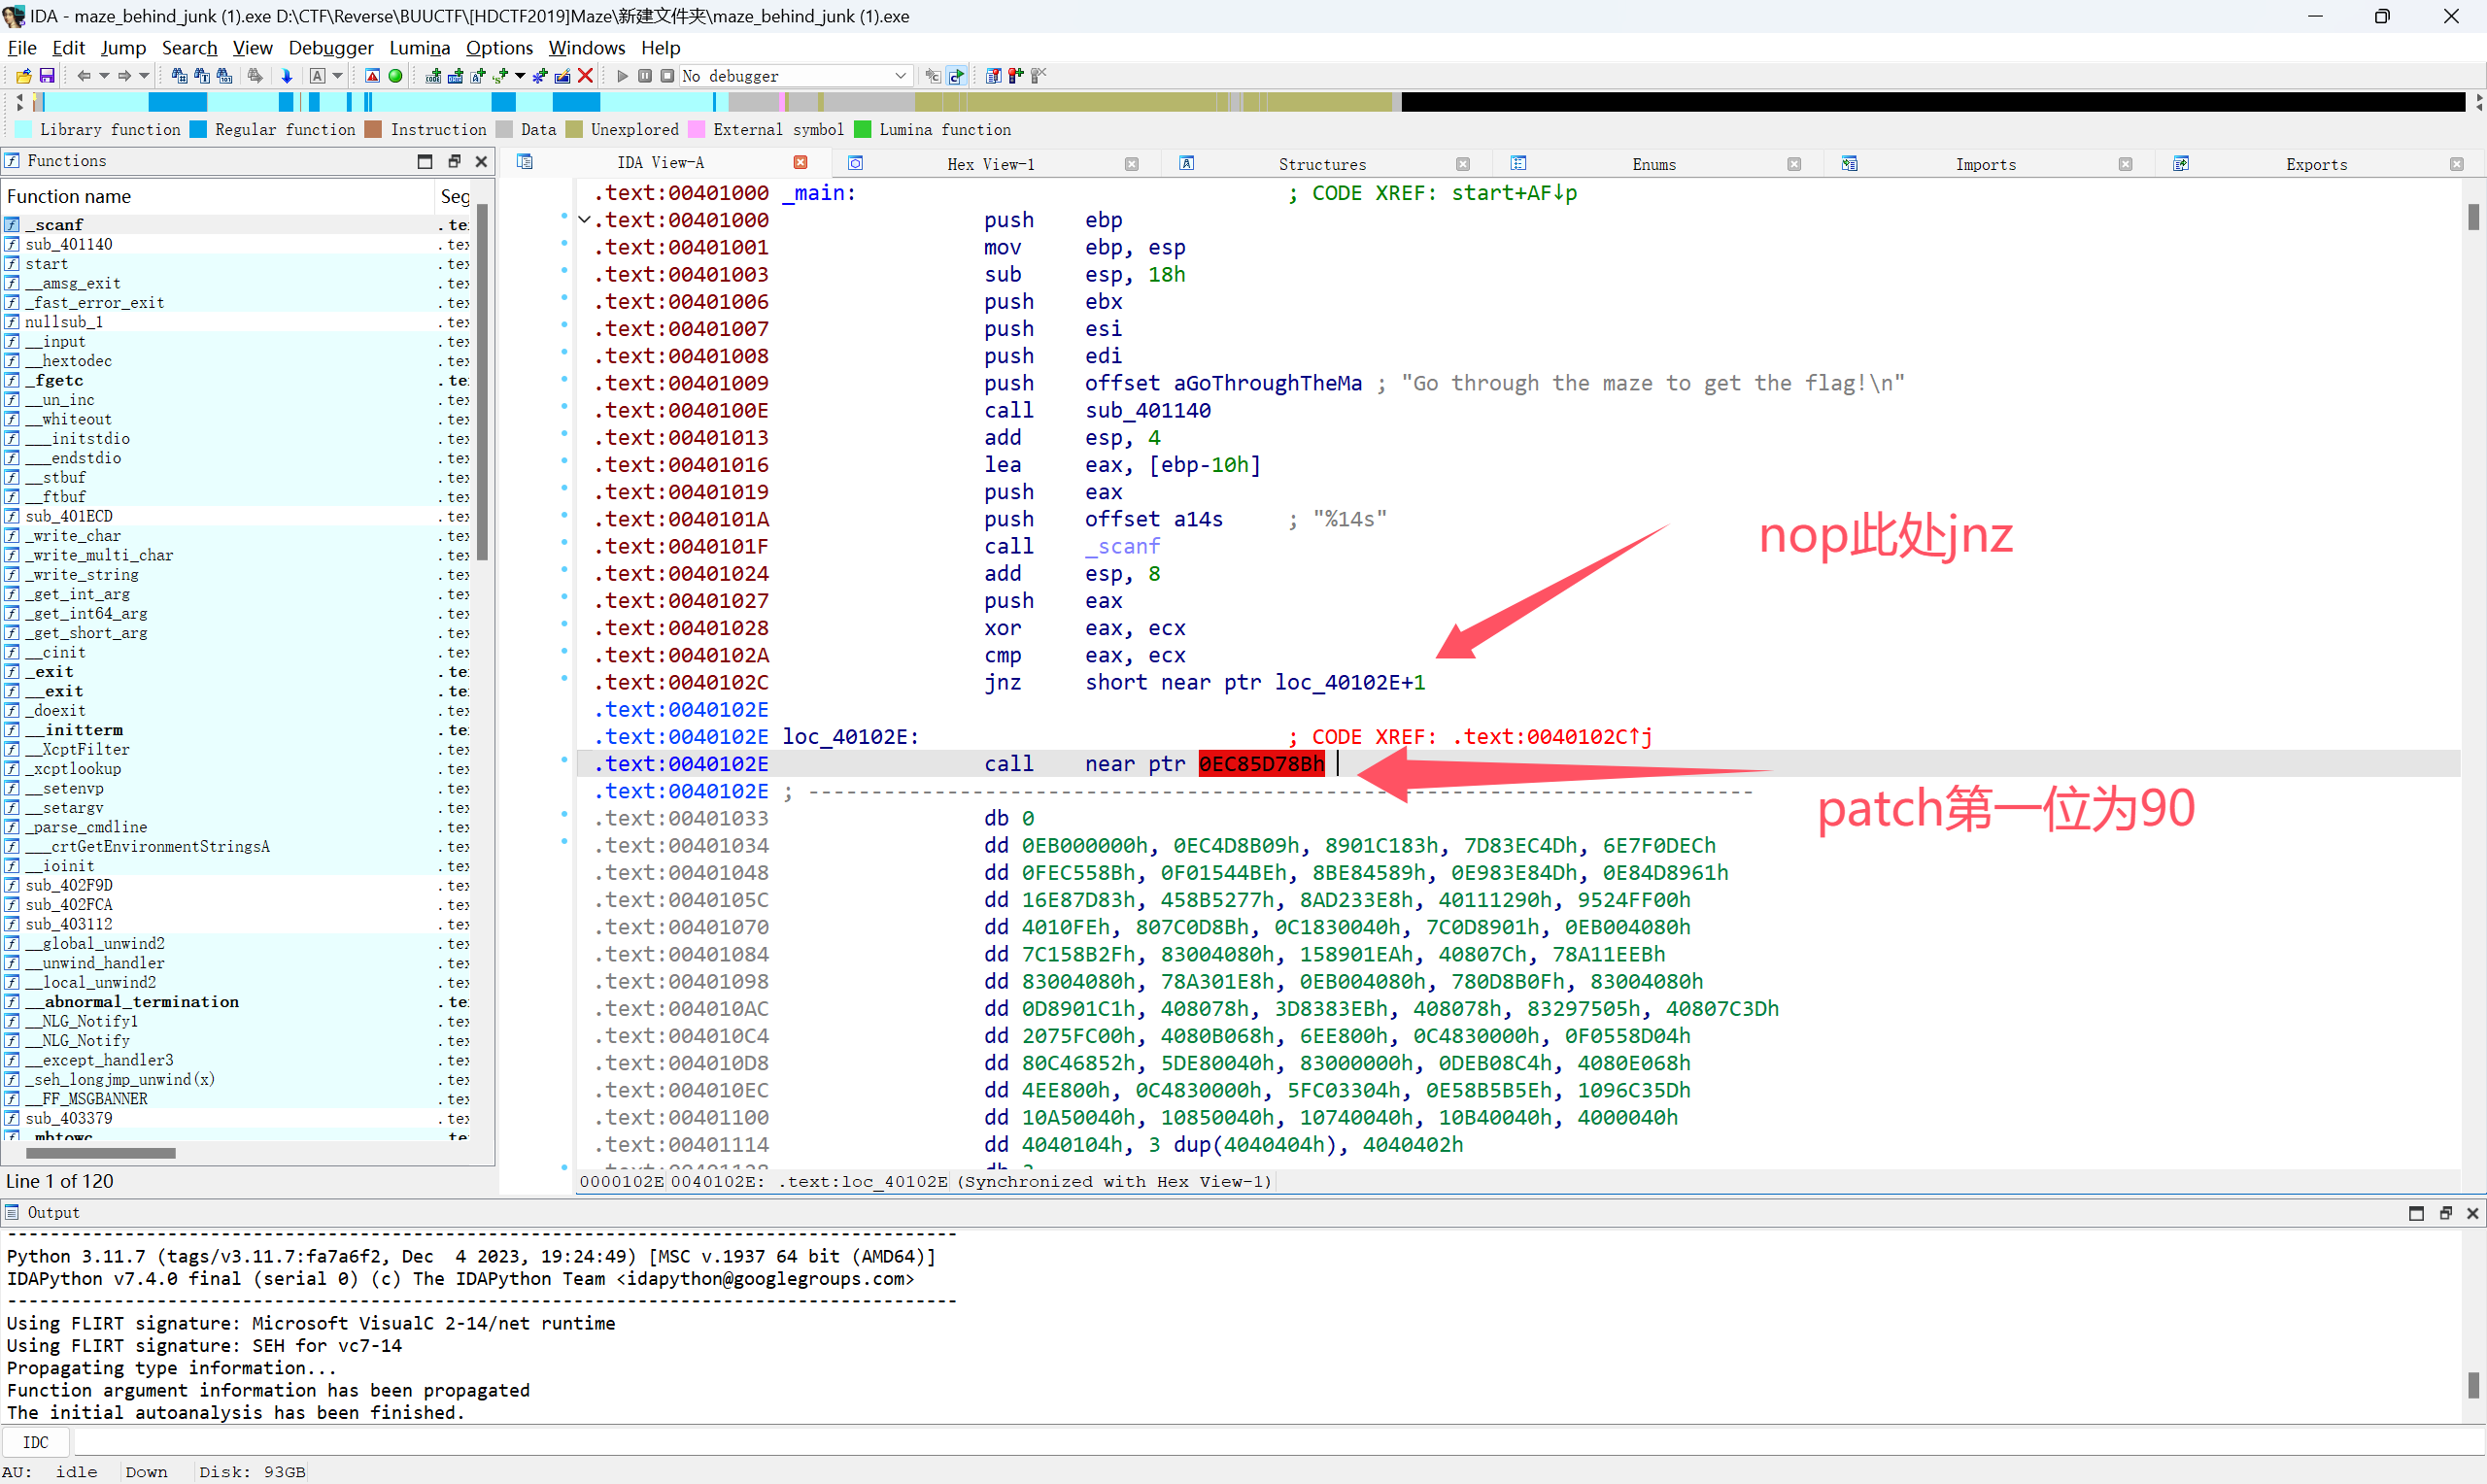Click the search for byte sequence icon

[224, 75]
